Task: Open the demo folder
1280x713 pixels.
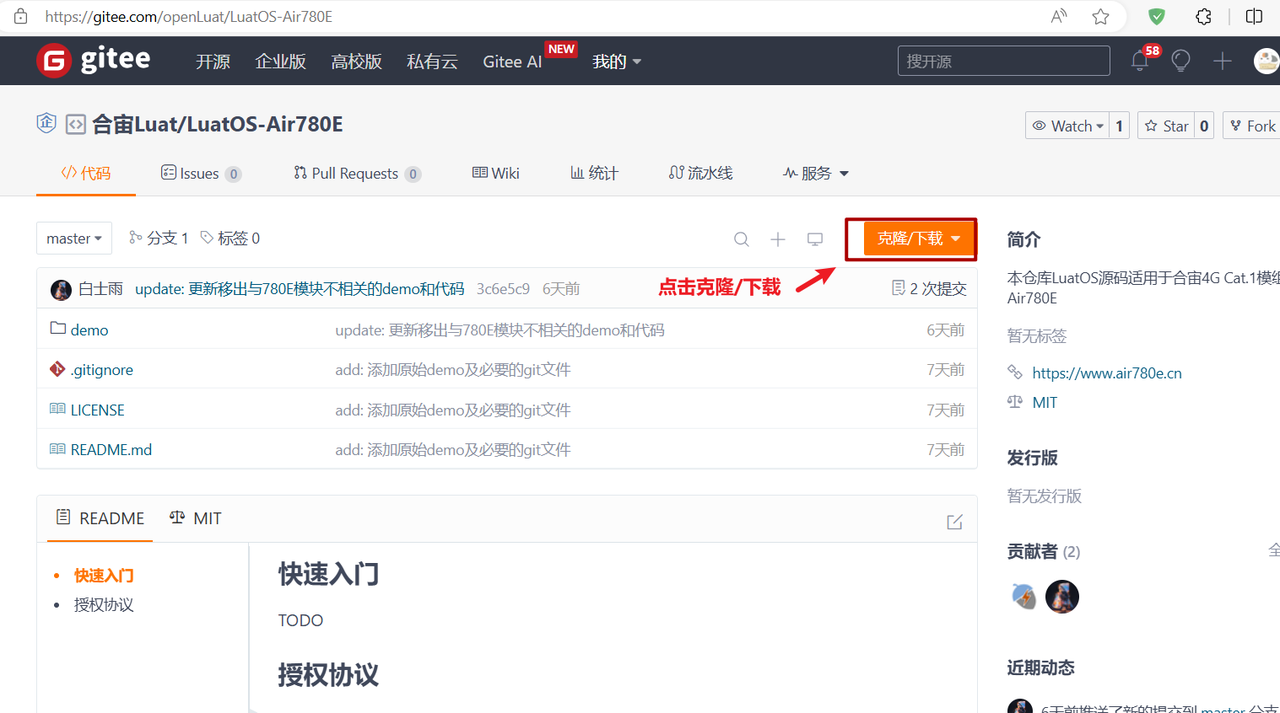Action: 90,329
